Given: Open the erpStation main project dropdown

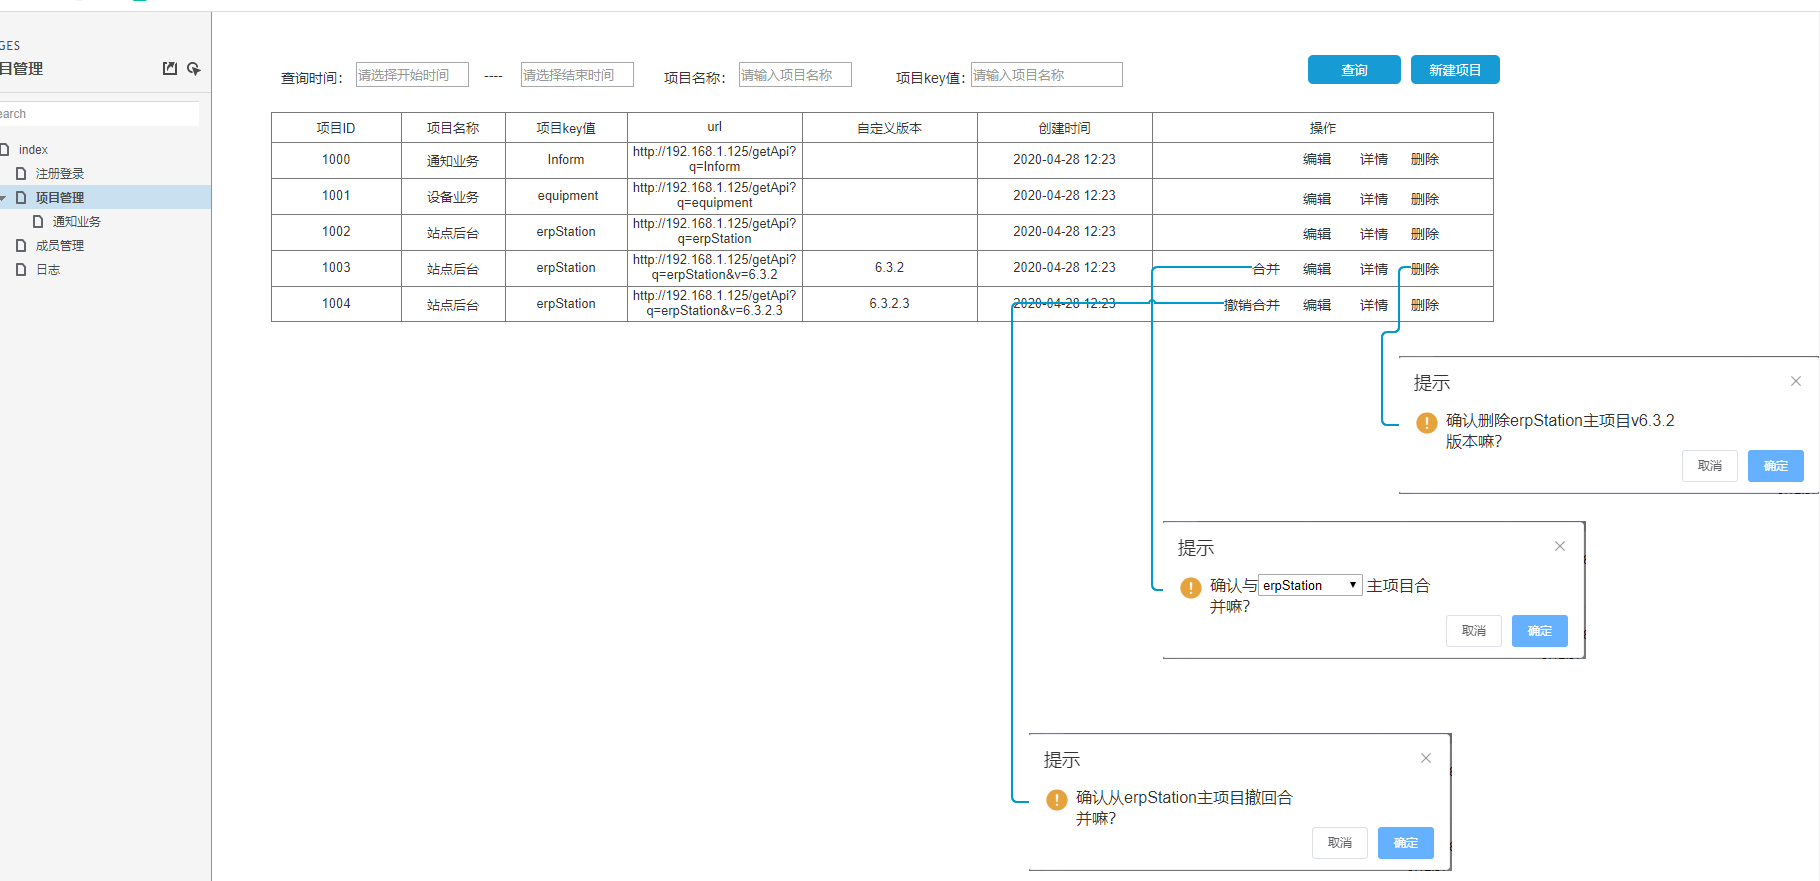Looking at the screenshot, I should tap(1310, 585).
